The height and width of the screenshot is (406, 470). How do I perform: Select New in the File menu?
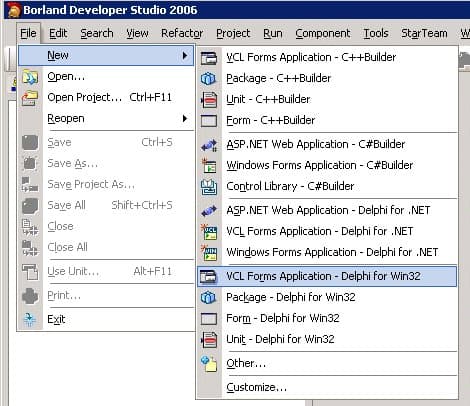coord(106,55)
